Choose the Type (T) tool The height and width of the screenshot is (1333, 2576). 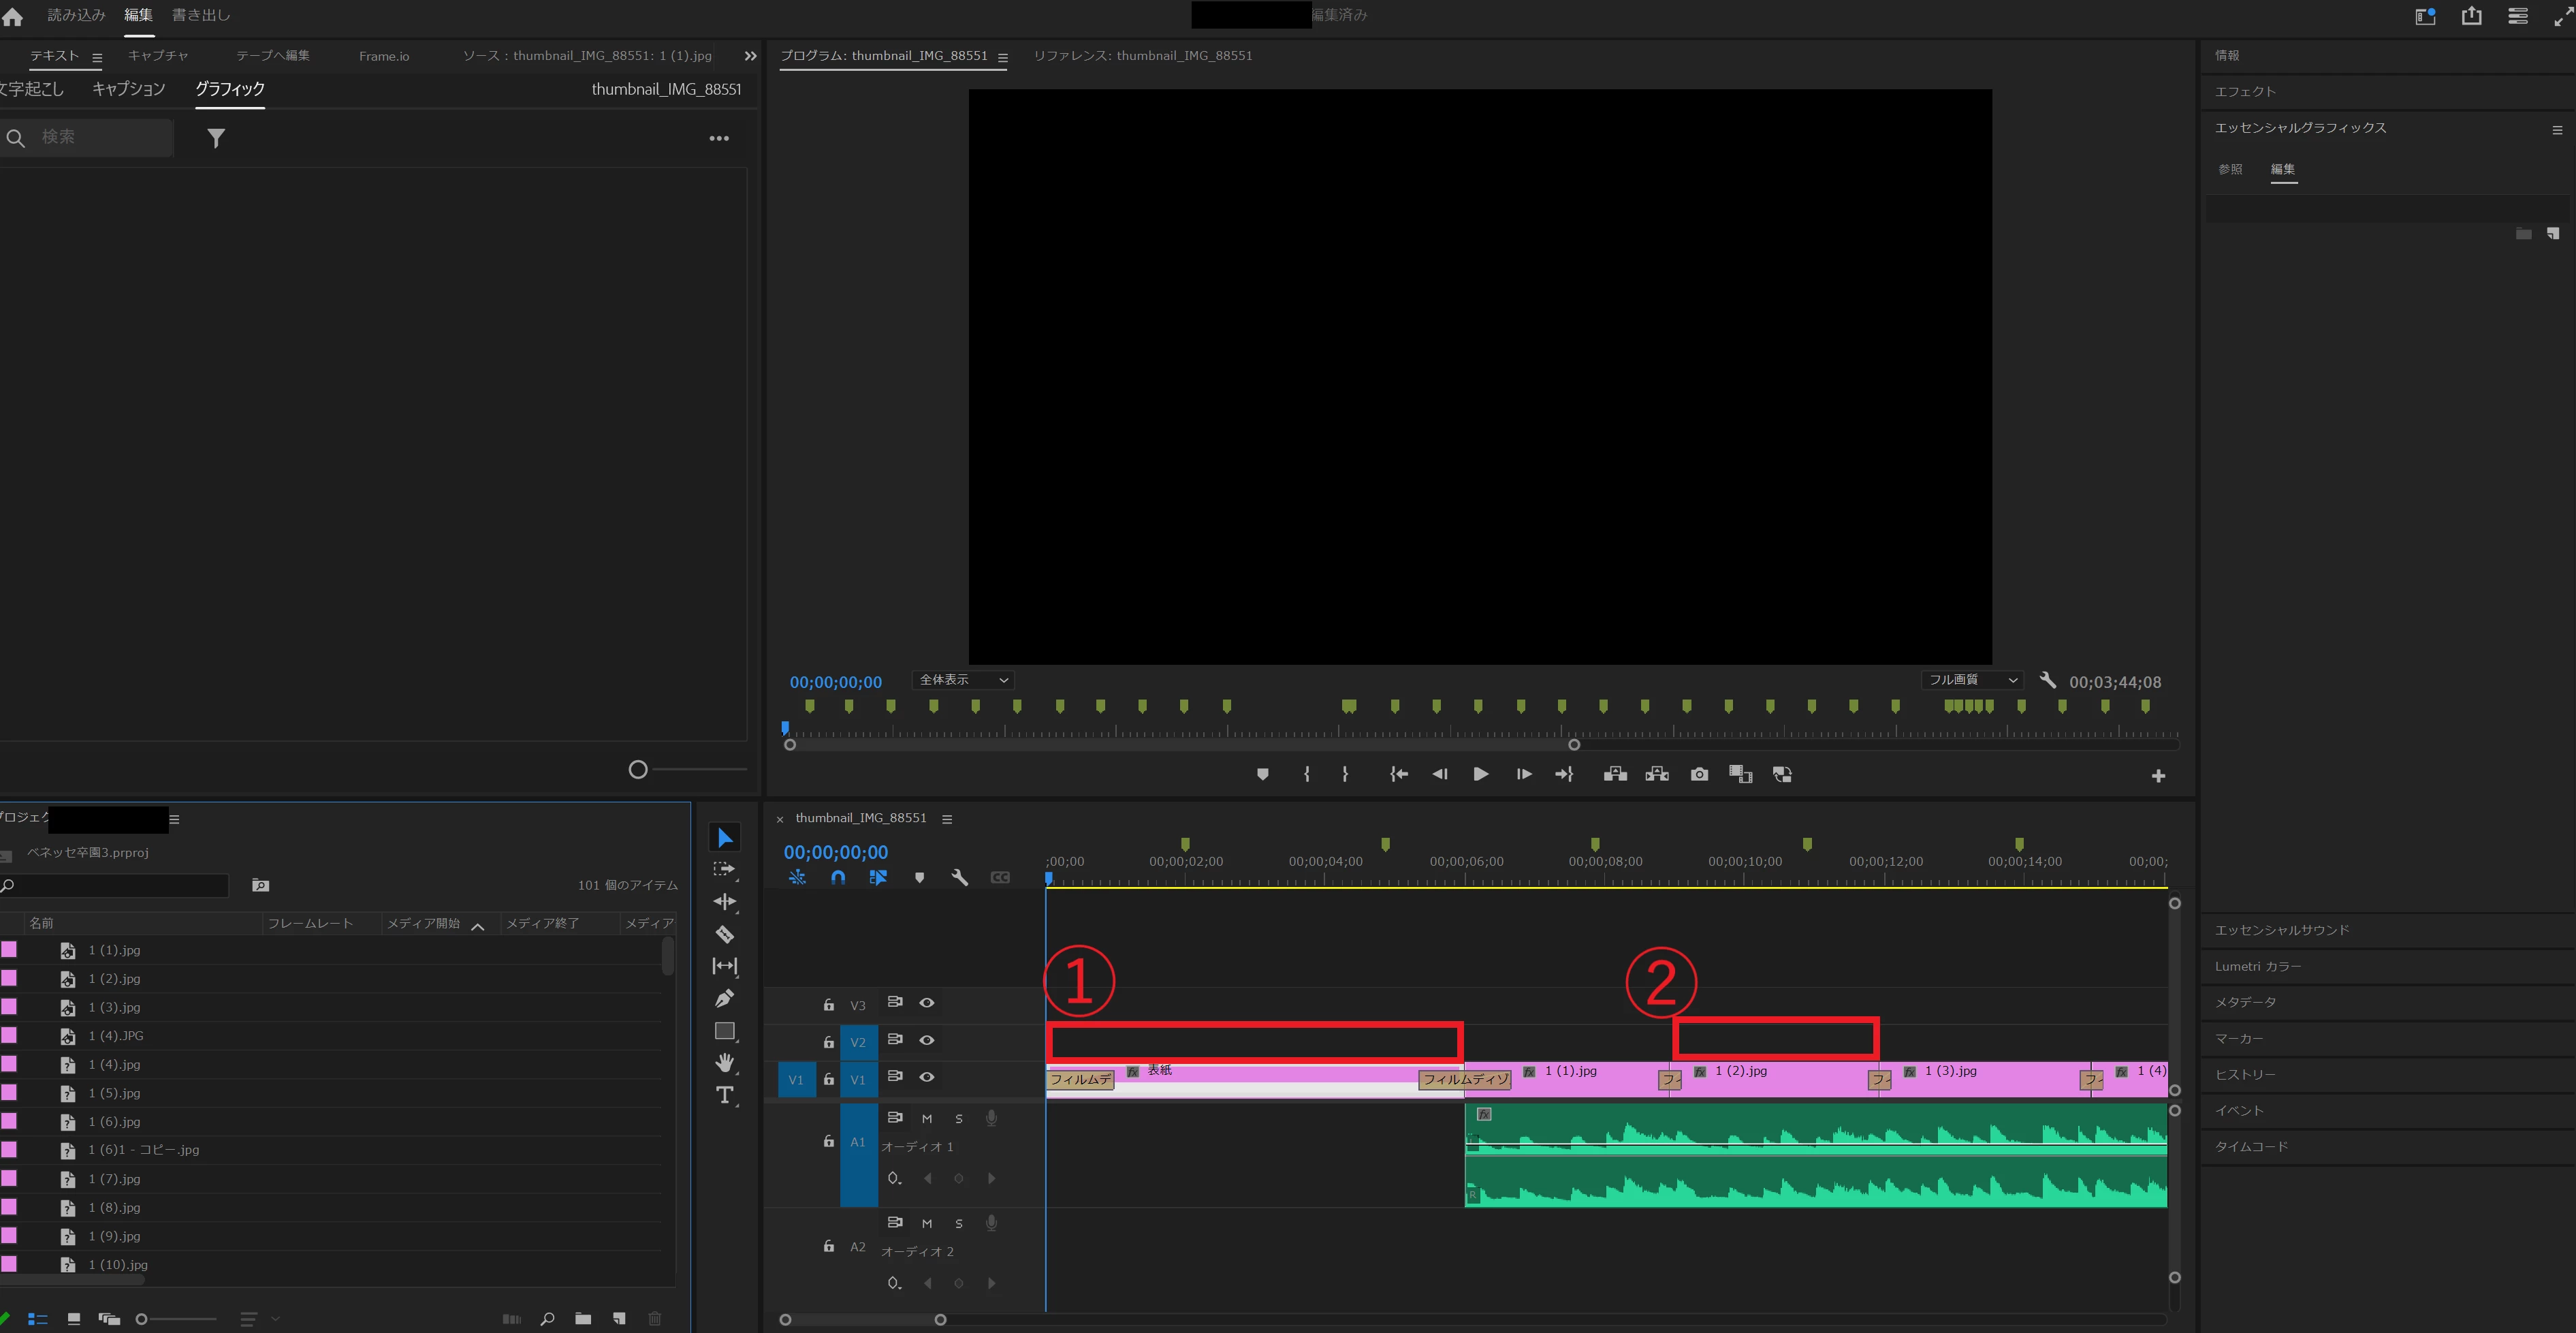725,1095
